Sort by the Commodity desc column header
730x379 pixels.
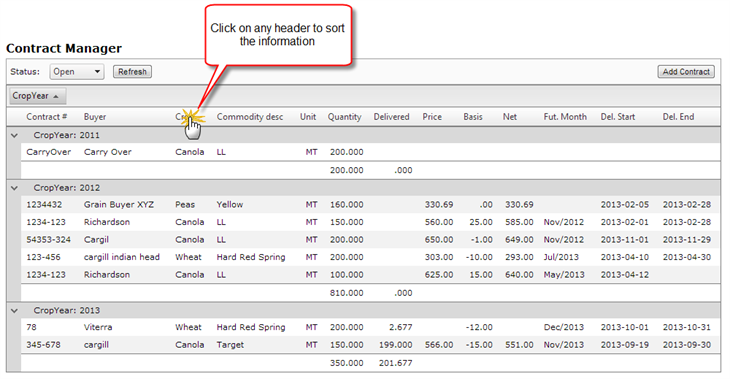pos(250,117)
